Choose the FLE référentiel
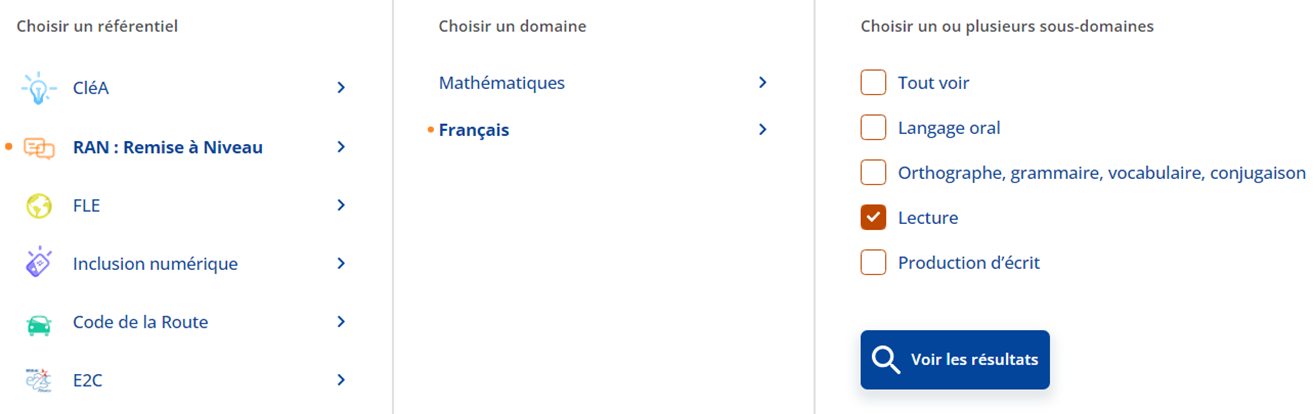 [87, 206]
